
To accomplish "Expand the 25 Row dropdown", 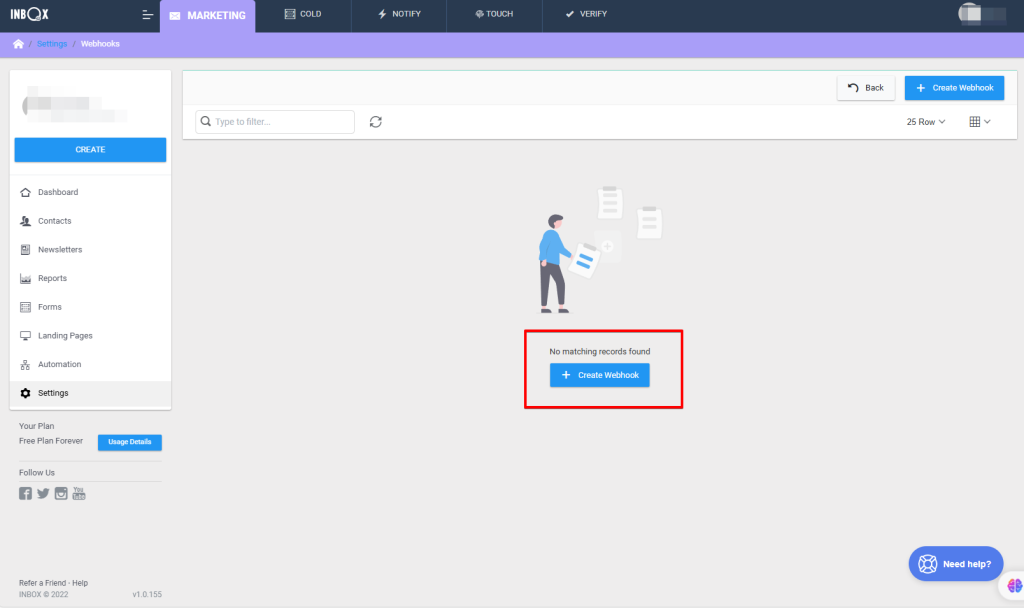I will 925,122.
